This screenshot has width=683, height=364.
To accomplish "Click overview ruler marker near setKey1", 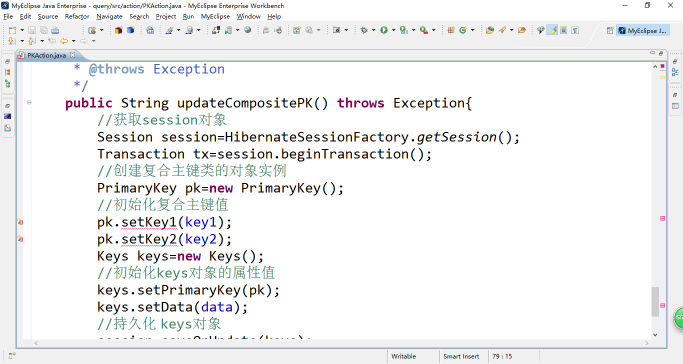I will coord(663,218).
